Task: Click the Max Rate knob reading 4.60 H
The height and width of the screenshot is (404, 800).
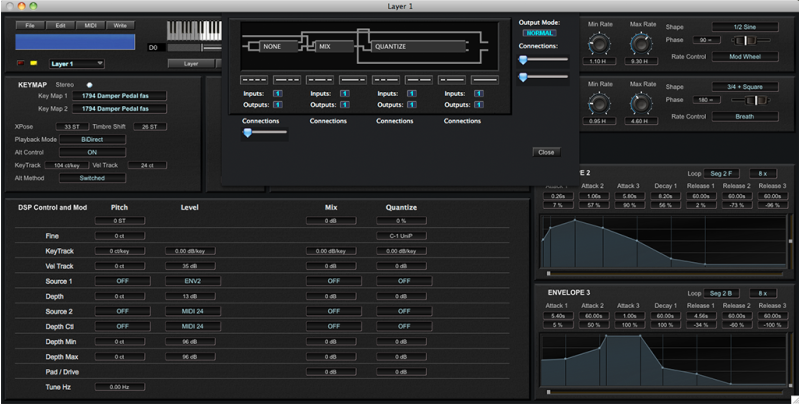Action: click(642, 102)
